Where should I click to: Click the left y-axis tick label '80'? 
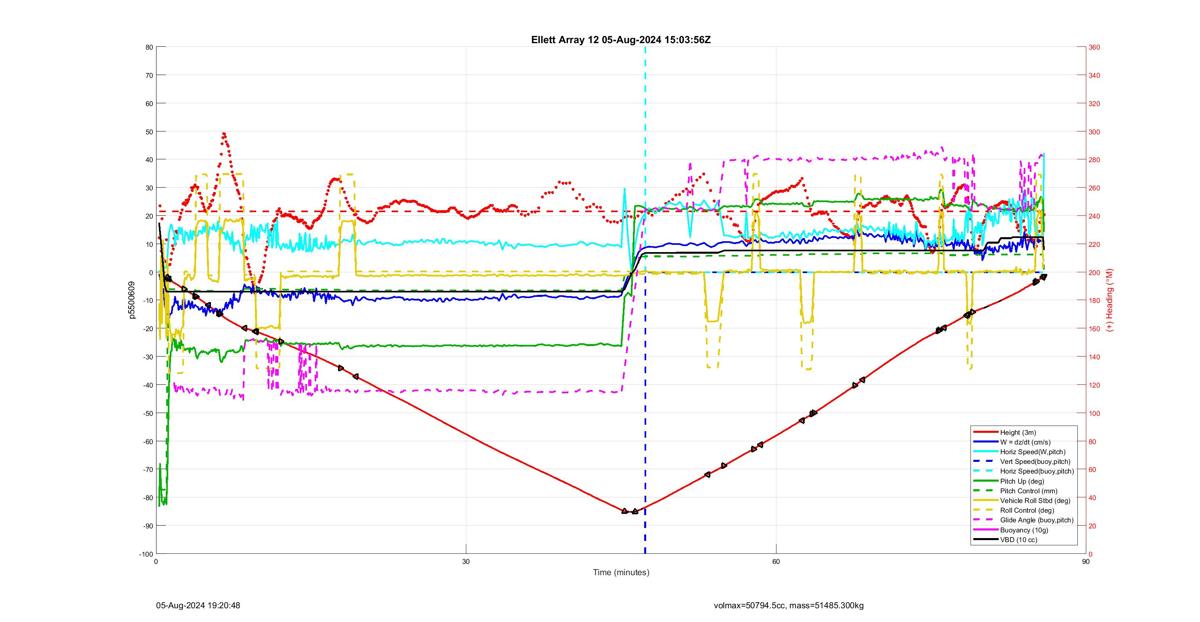click(148, 47)
